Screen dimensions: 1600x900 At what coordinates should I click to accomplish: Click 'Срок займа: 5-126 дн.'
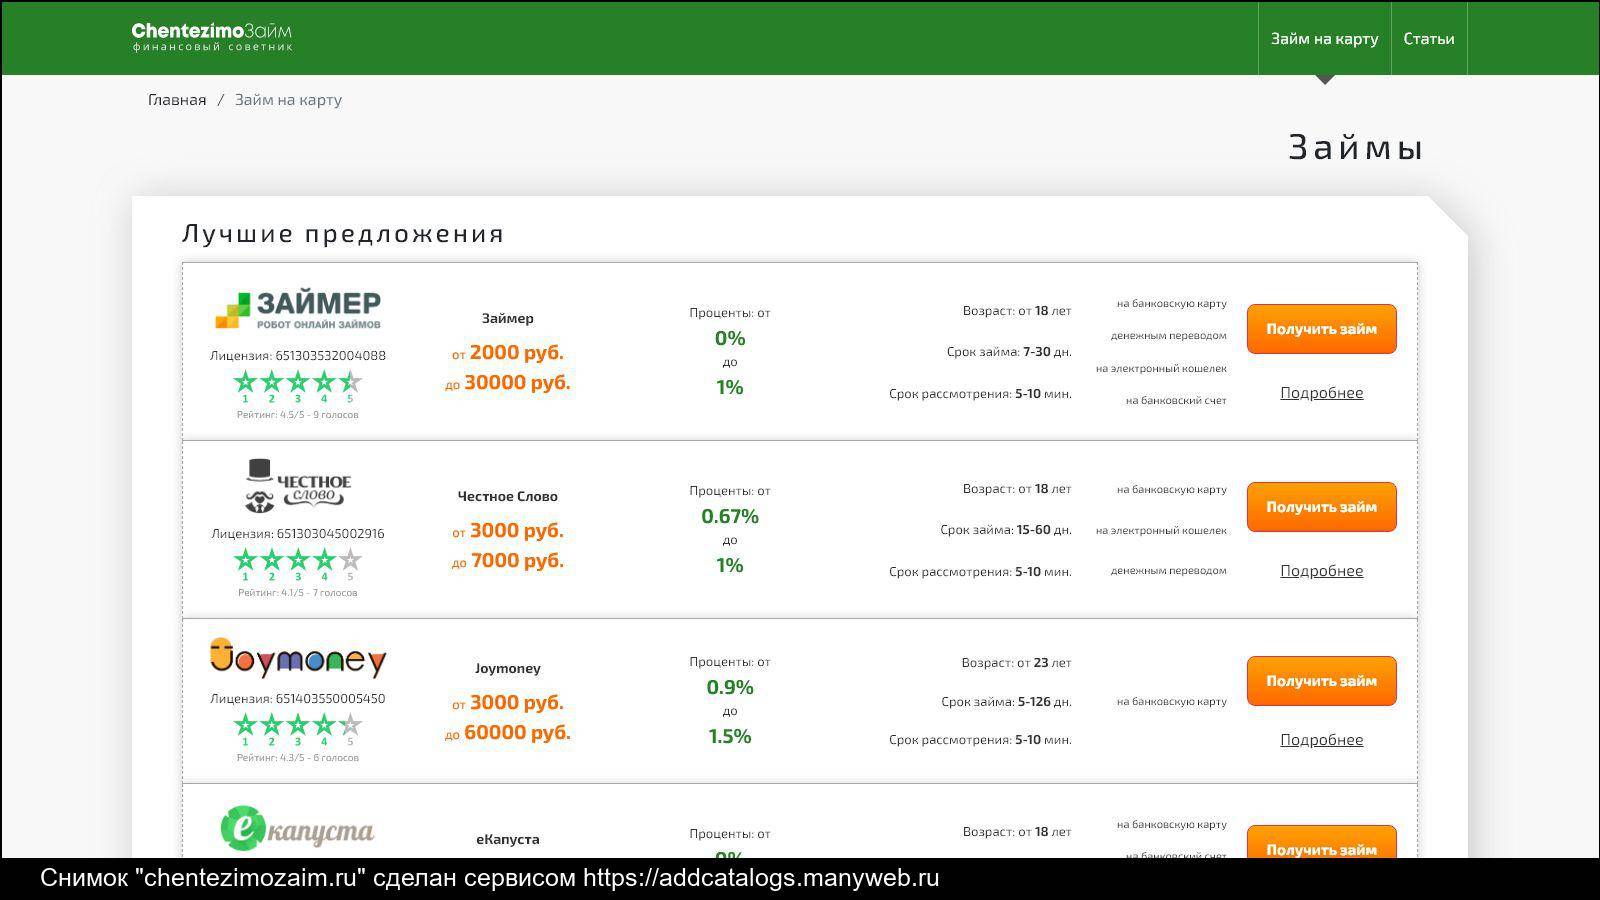pos(1006,702)
